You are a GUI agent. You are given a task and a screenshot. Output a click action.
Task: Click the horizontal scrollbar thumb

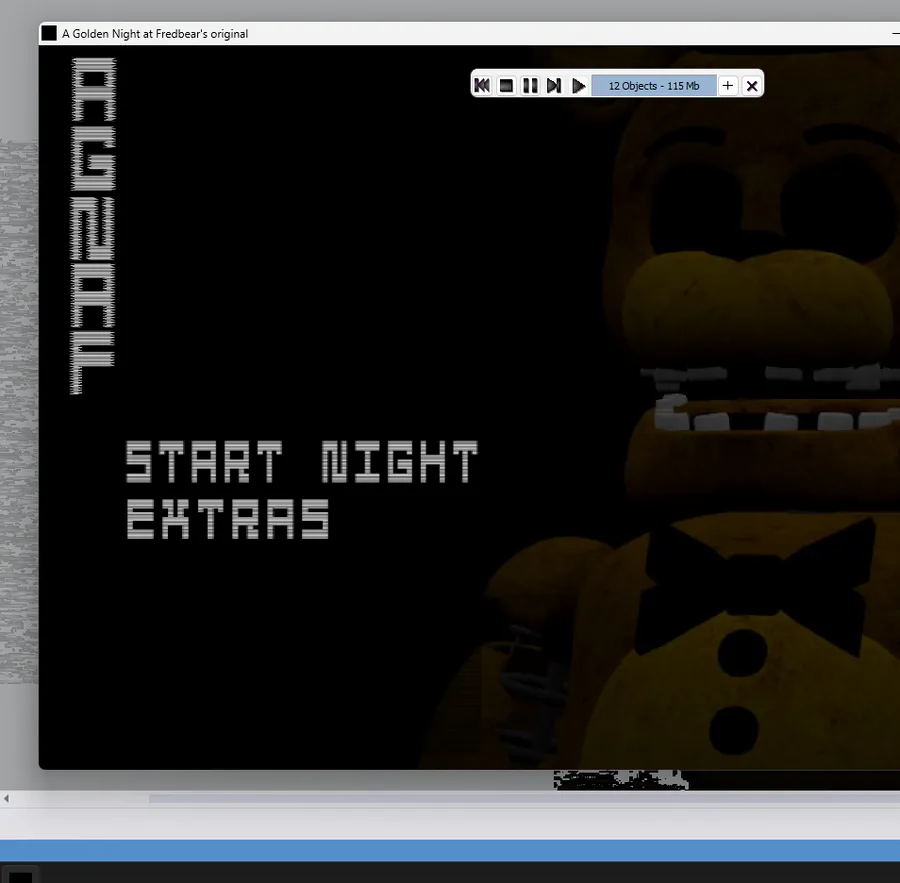(x=524, y=799)
